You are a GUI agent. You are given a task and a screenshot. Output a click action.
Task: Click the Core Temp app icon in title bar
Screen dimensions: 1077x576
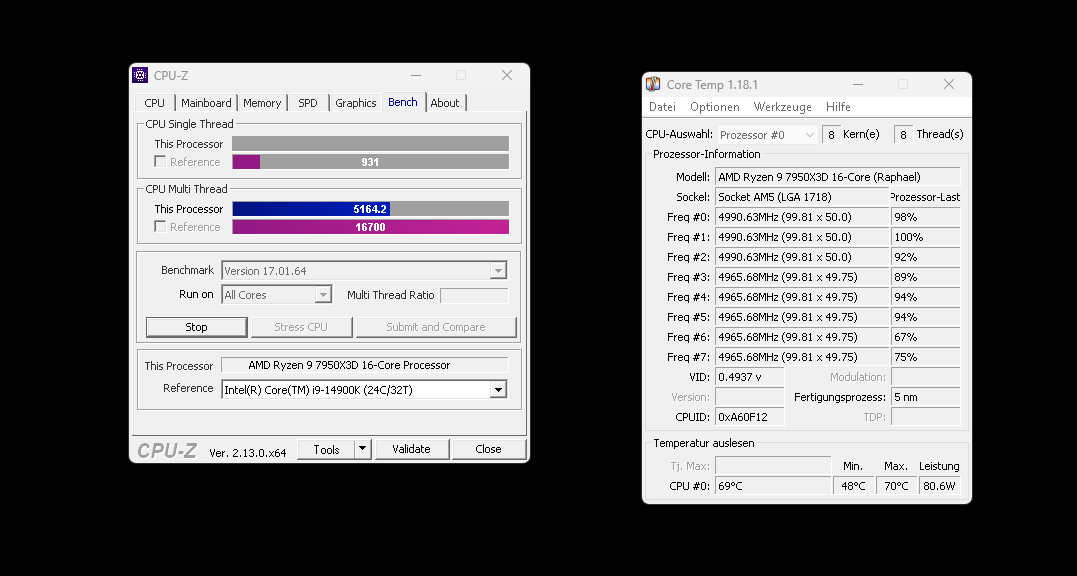(x=653, y=84)
